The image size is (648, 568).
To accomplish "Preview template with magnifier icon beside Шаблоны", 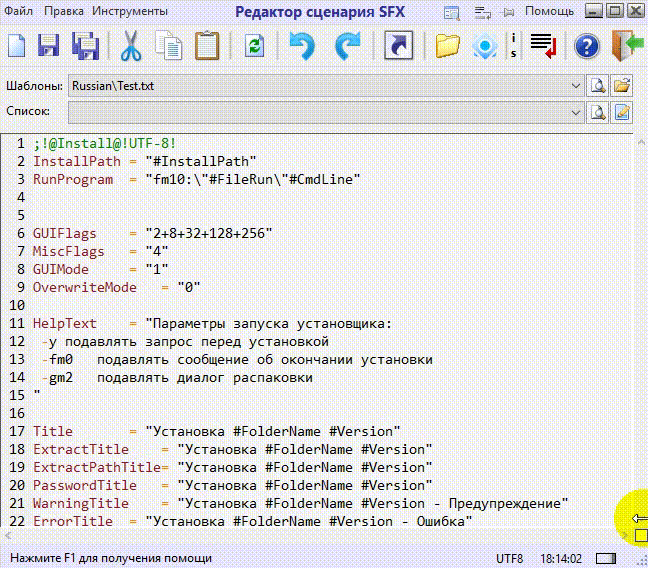I will coord(598,86).
